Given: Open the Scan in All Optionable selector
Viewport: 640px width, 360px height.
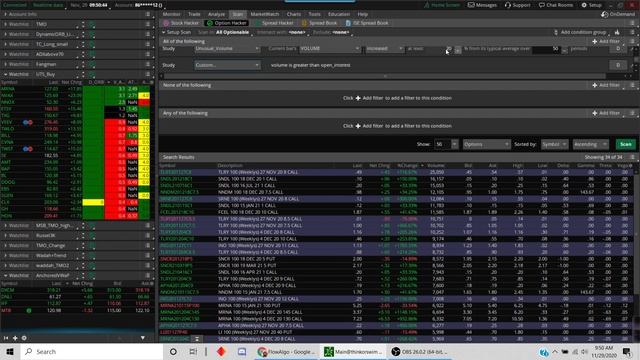Looking at the screenshot, I should tap(233, 32).
